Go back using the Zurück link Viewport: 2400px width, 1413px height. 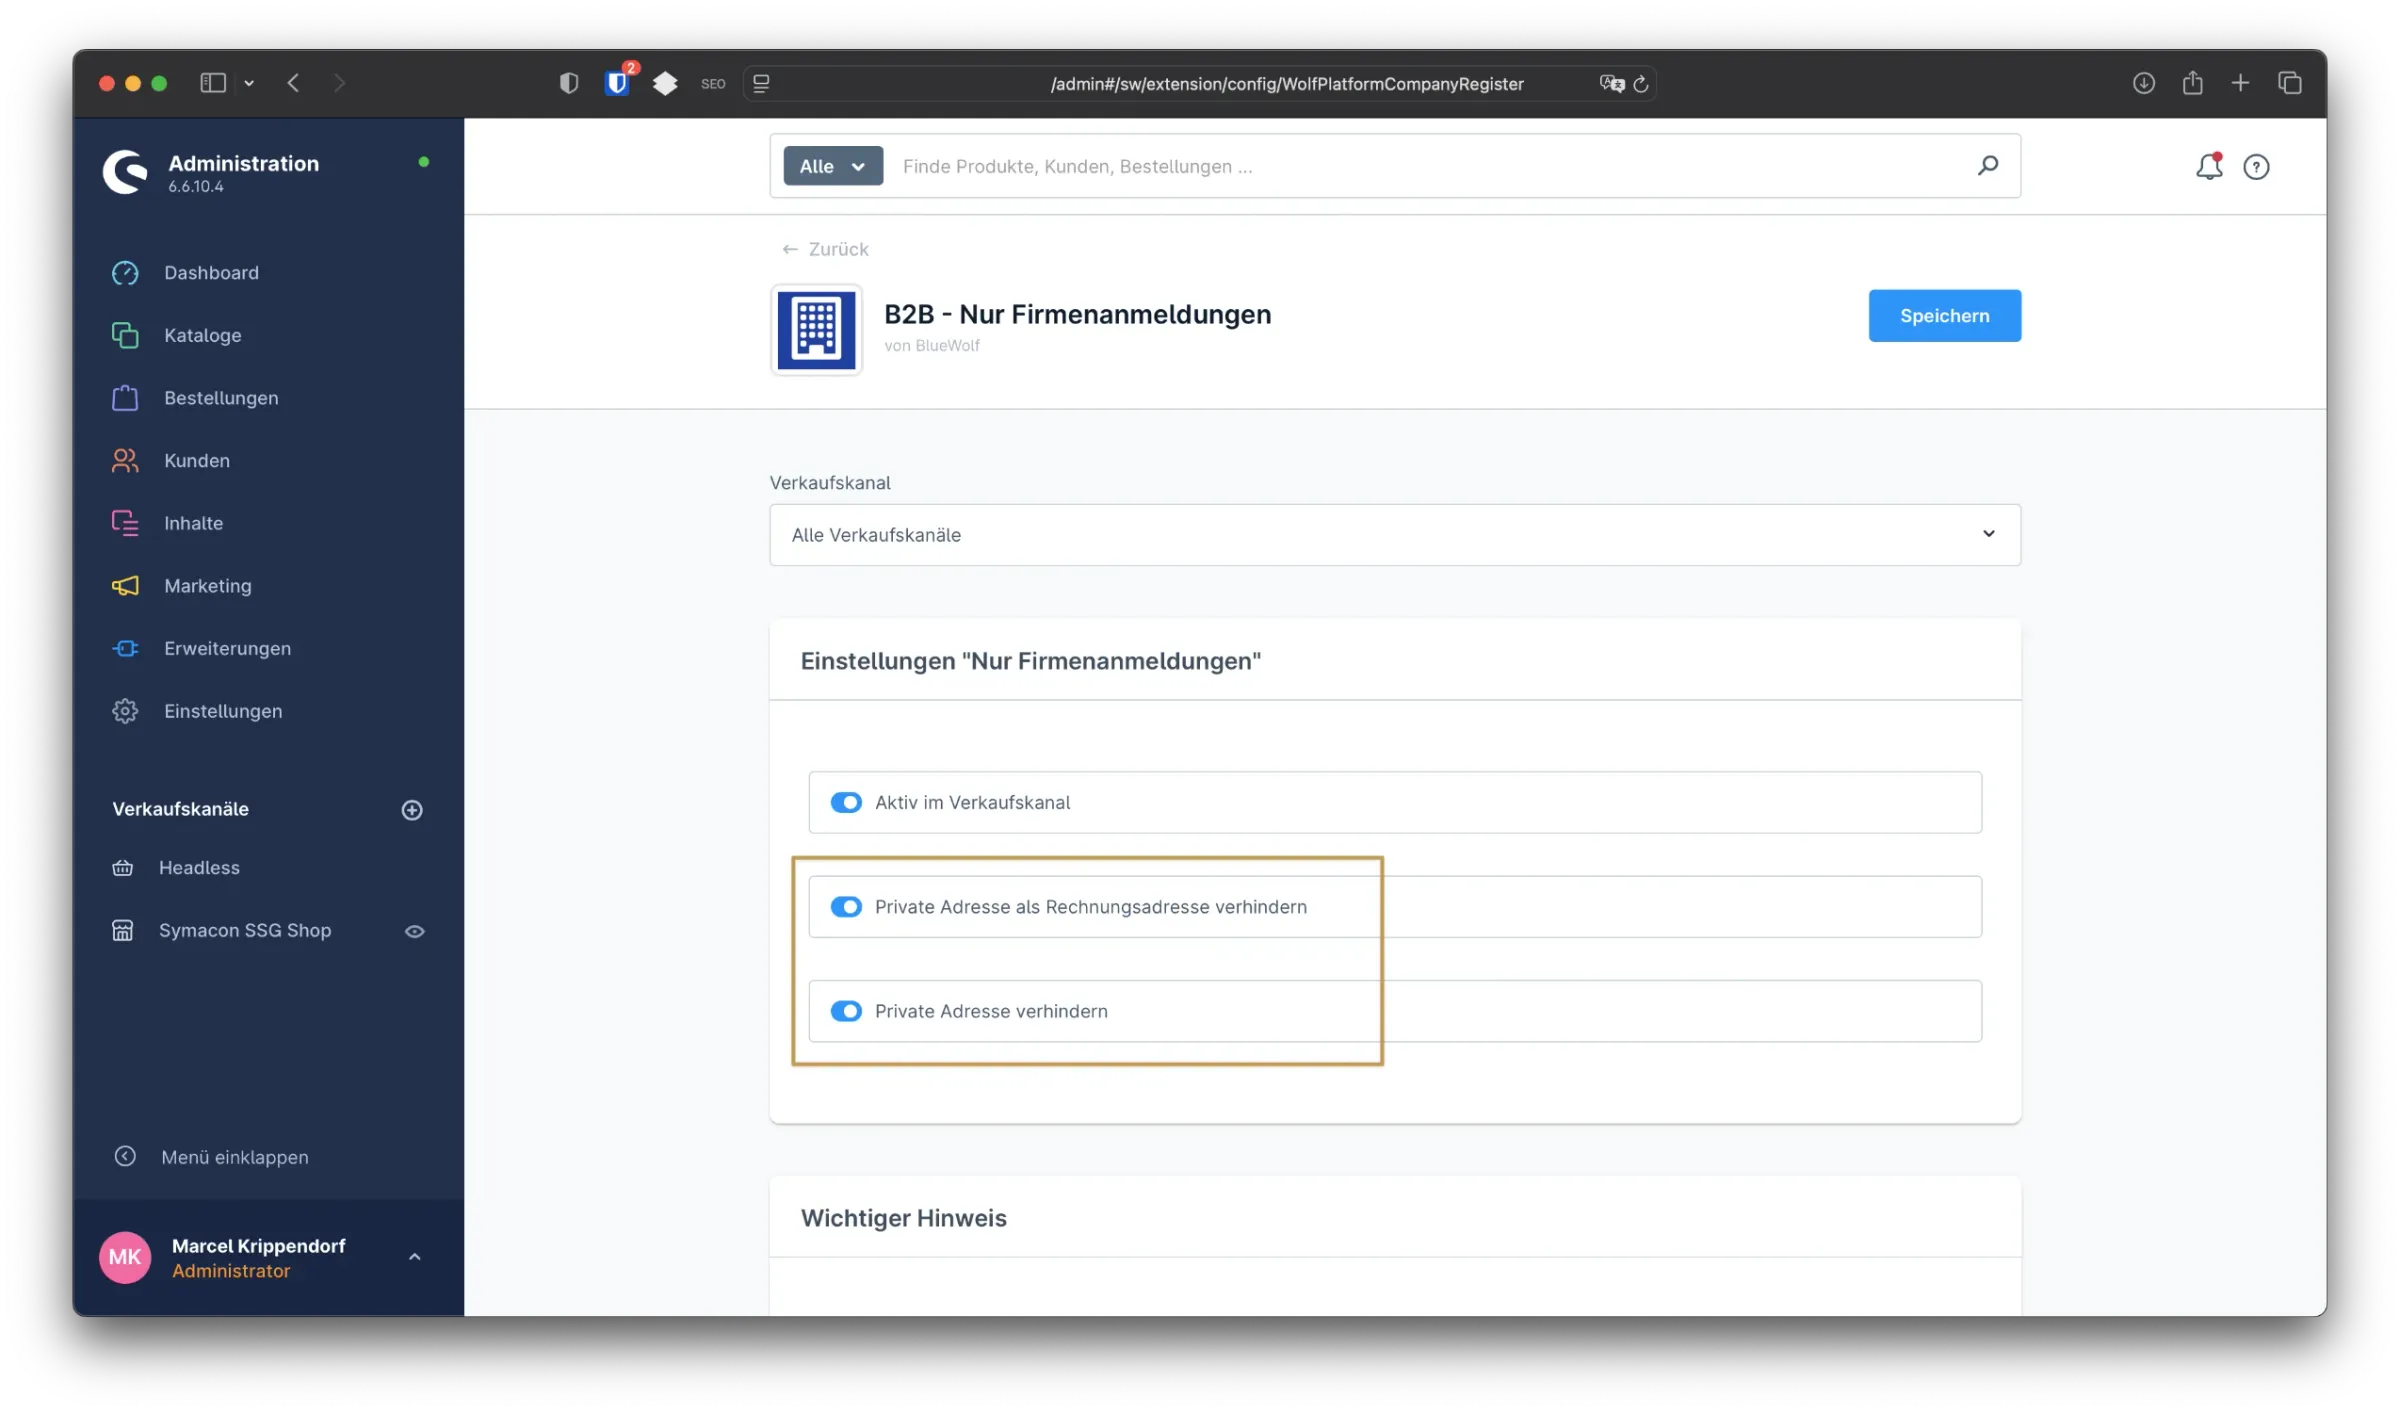click(824, 248)
